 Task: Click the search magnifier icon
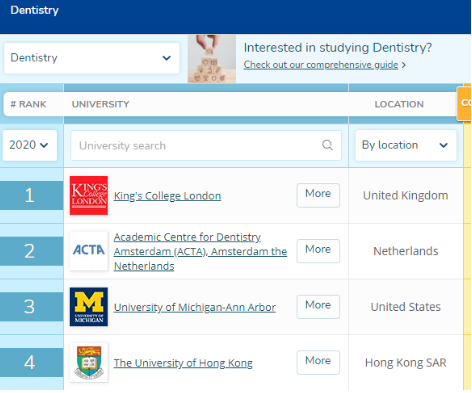[x=327, y=145]
